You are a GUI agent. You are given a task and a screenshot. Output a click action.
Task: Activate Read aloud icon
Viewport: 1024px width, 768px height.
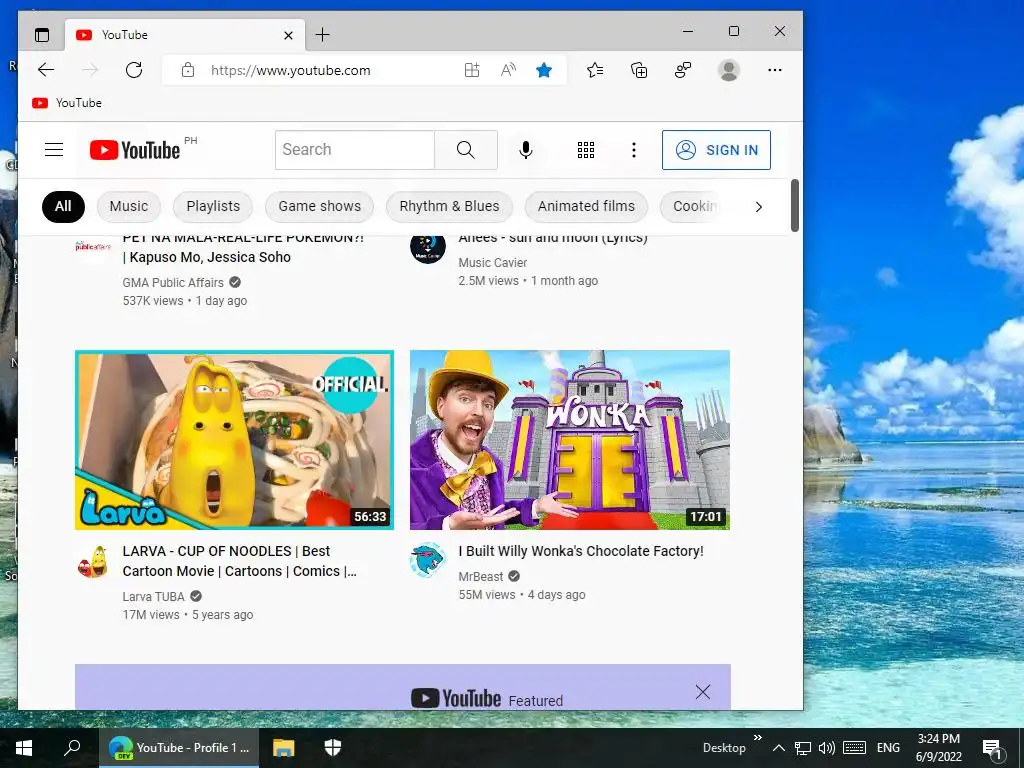point(508,70)
